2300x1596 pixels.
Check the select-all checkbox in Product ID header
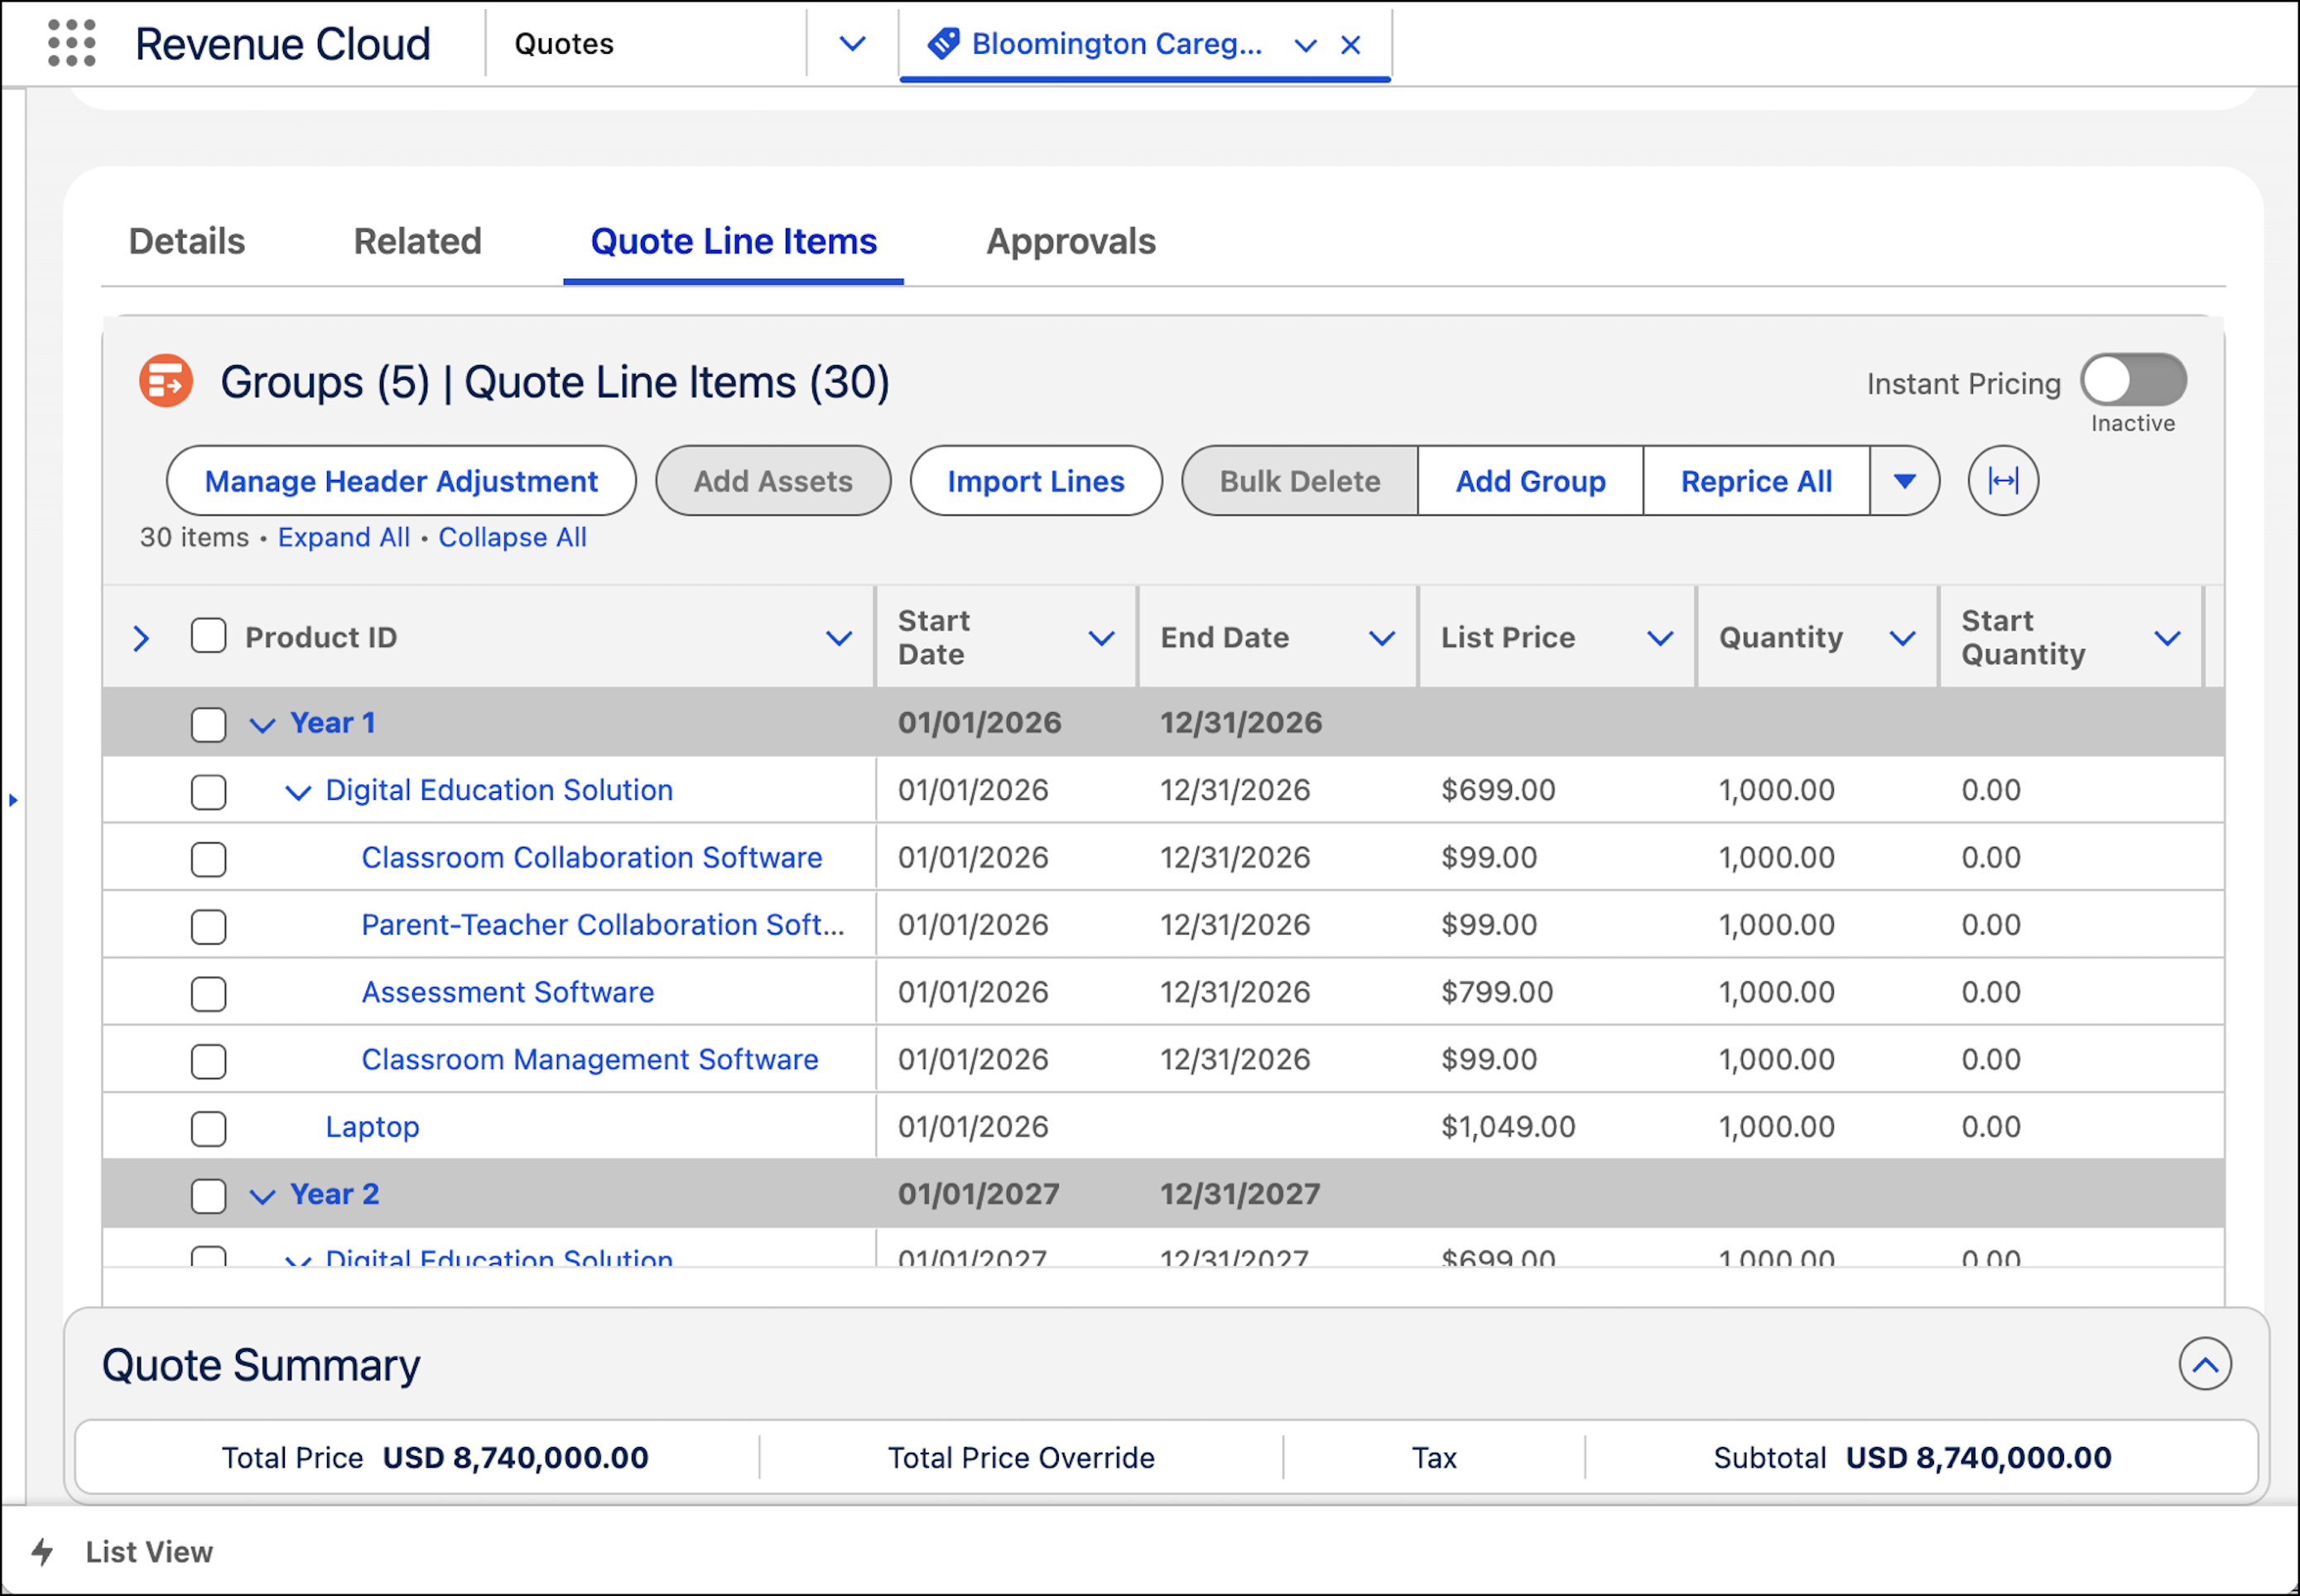[208, 636]
